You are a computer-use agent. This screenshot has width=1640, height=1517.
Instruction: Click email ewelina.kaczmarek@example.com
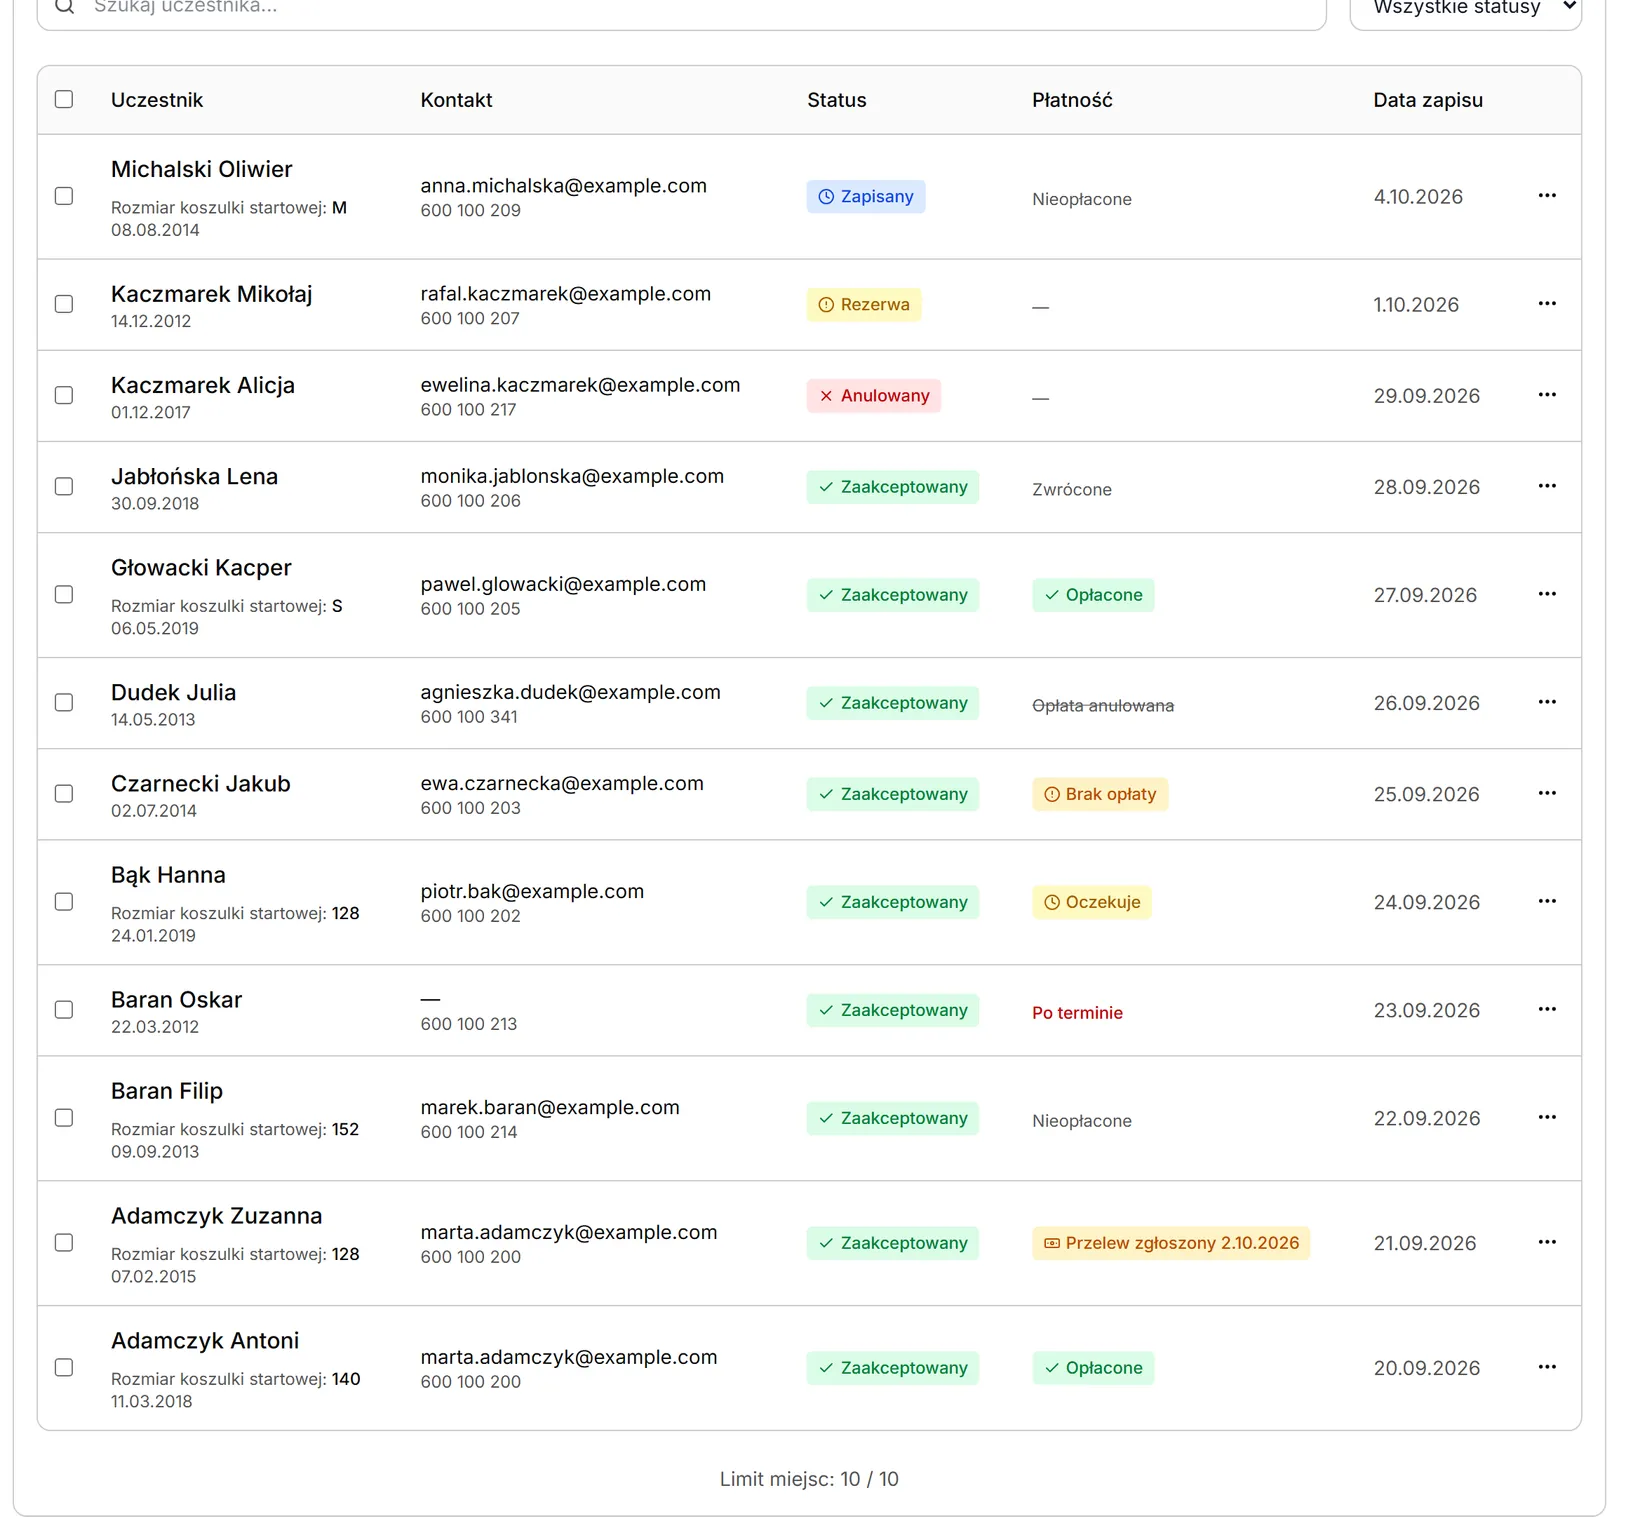click(580, 384)
